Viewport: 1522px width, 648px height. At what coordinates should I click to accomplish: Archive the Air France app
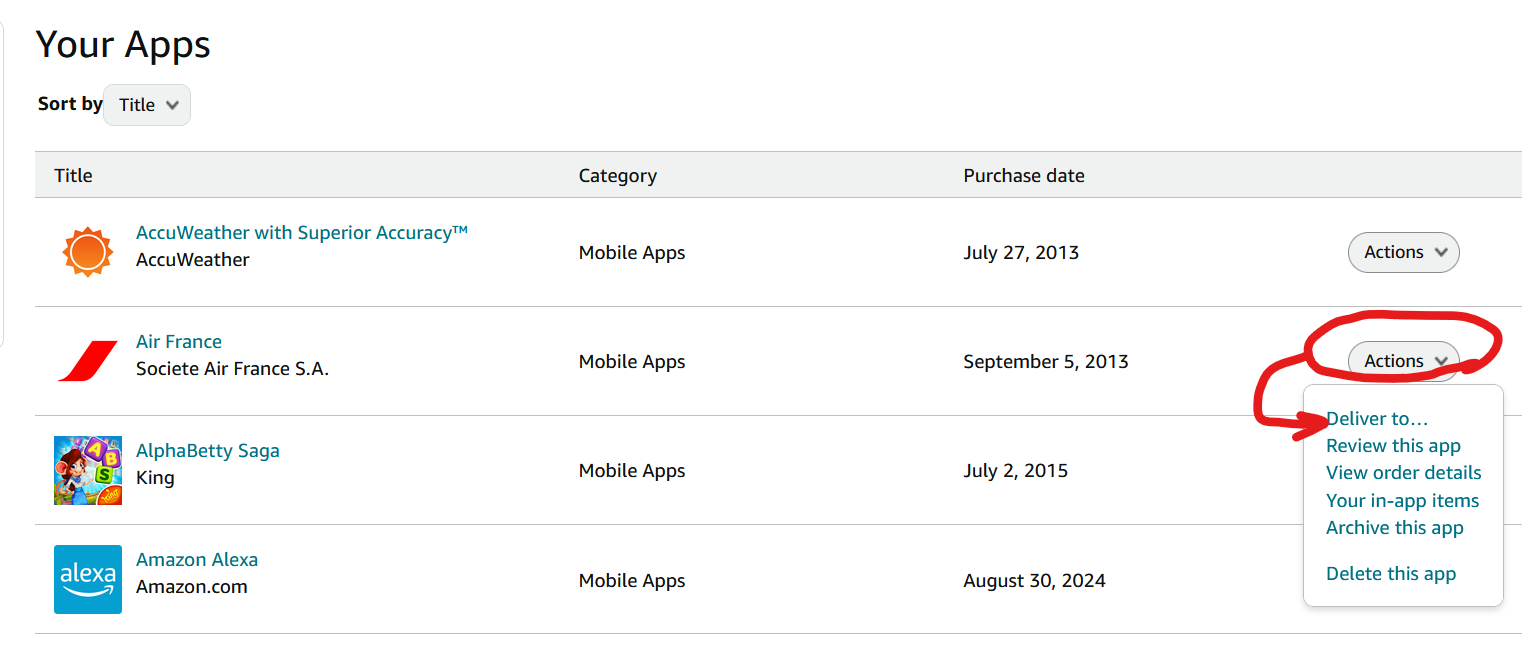[1395, 527]
